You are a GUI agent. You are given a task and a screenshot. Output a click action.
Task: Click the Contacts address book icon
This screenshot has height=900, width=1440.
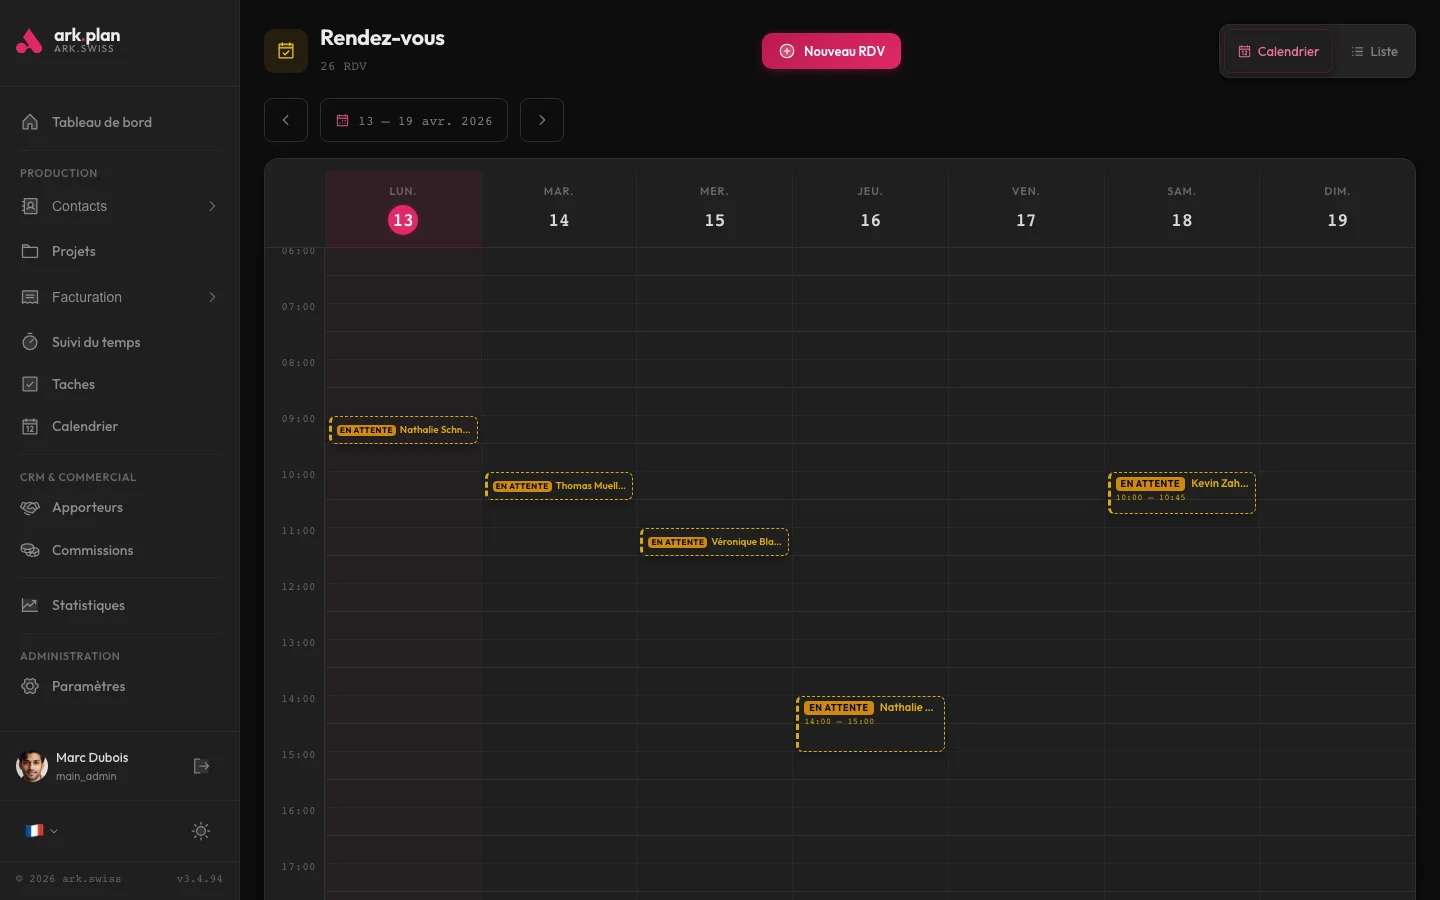tap(30, 206)
